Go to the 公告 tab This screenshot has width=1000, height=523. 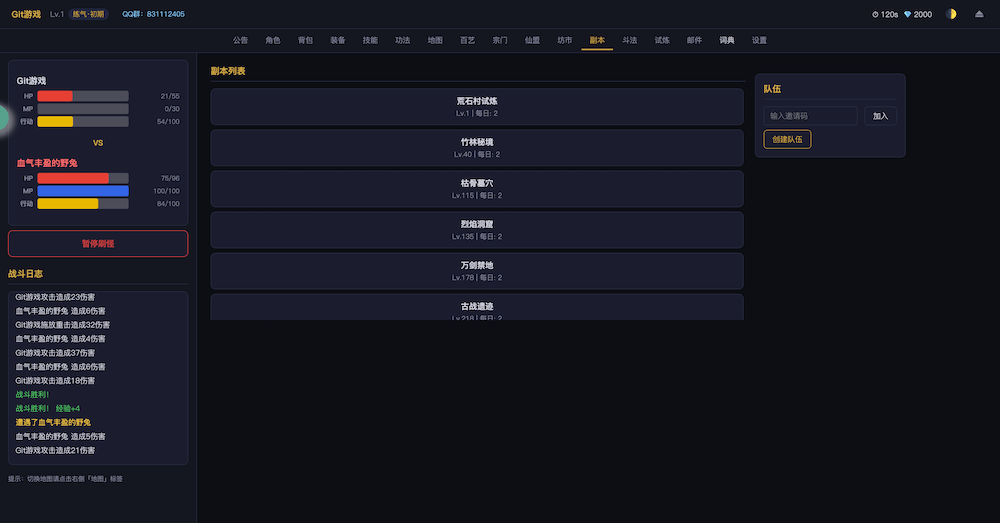tap(240, 40)
